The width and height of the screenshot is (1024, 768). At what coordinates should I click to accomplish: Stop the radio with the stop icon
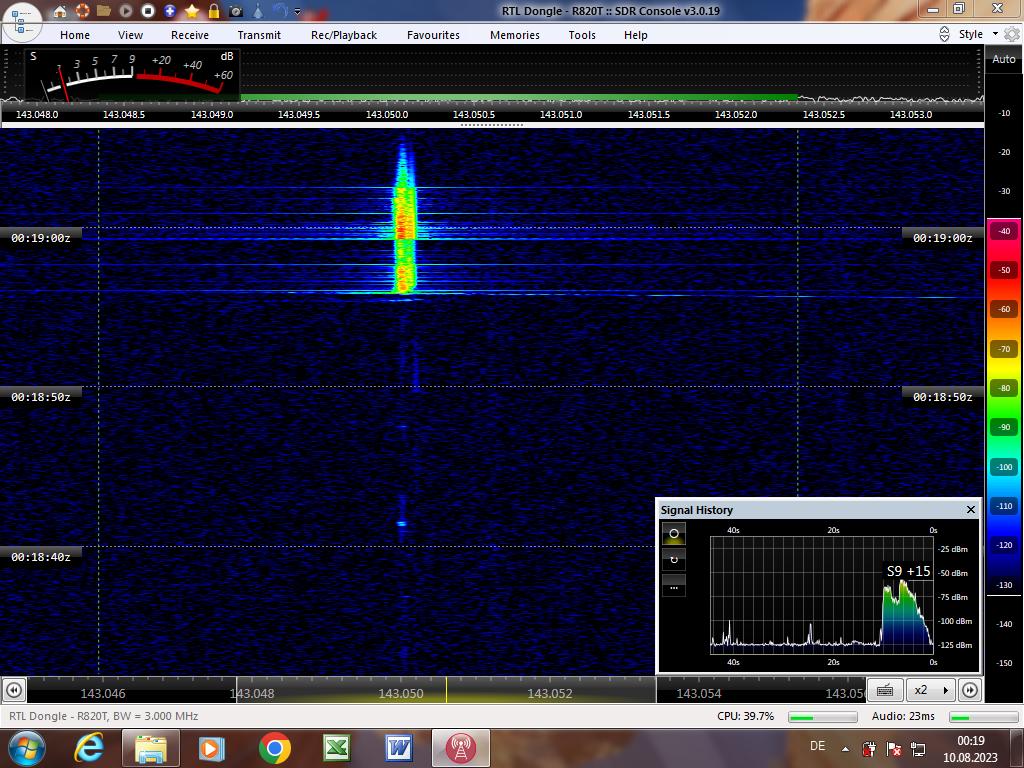click(148, 10)
